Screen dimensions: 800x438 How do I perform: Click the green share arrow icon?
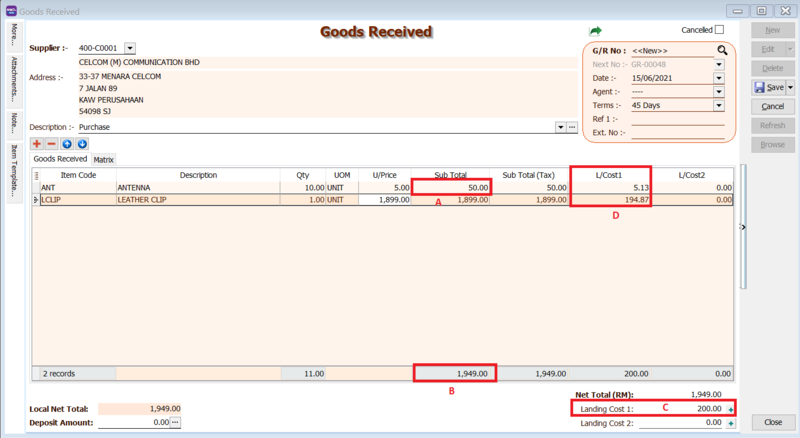(596, 32)
